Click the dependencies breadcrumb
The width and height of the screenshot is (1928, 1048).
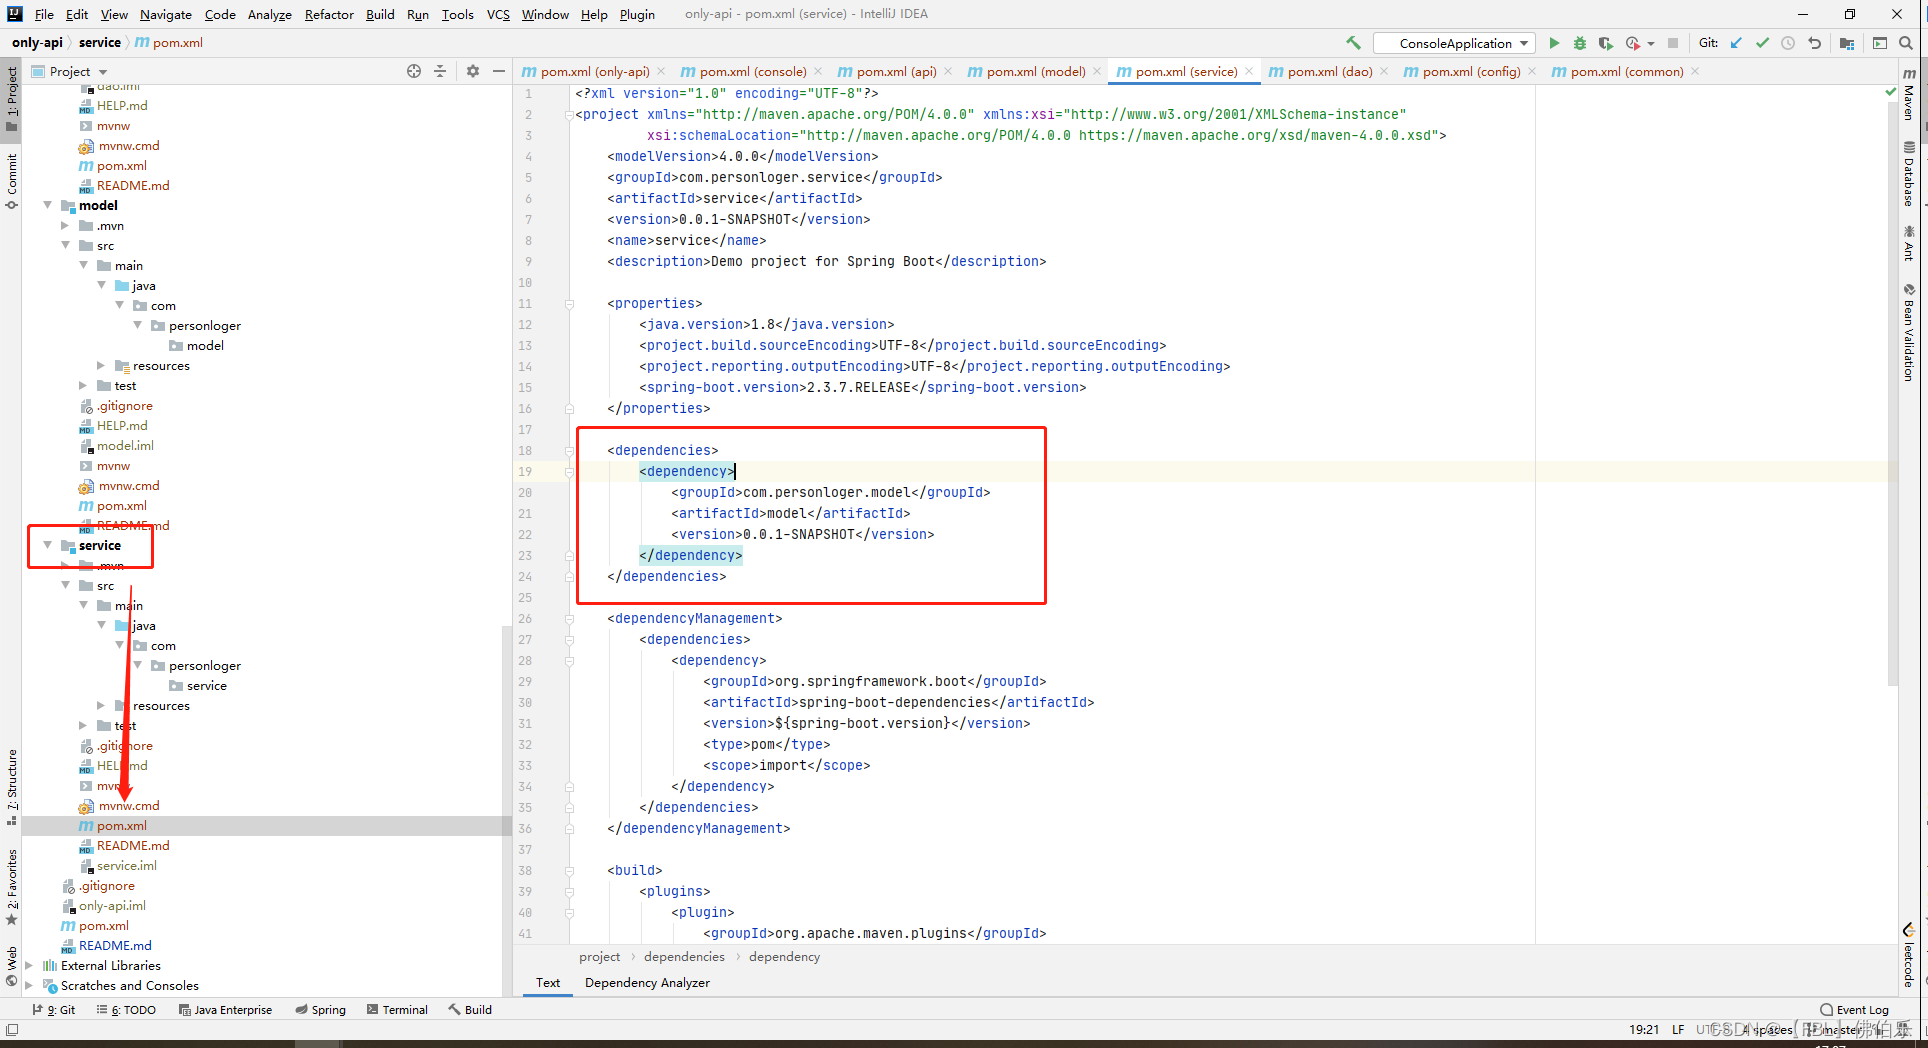coord(684,957)
